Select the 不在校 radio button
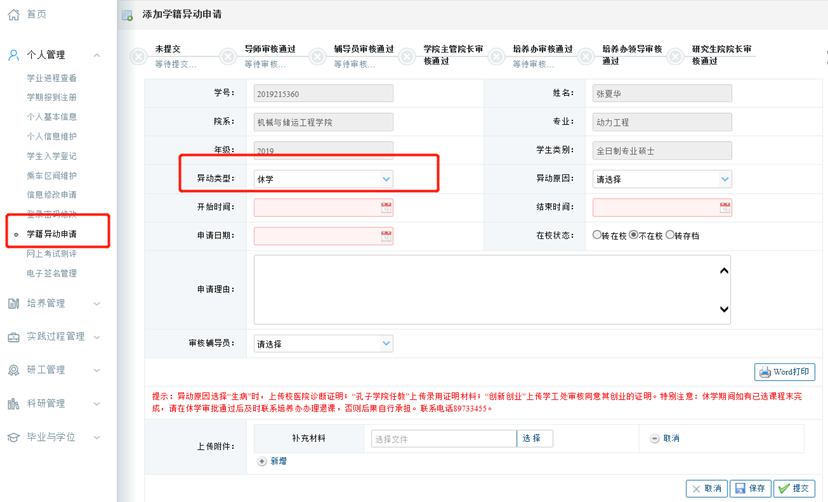 634,235
